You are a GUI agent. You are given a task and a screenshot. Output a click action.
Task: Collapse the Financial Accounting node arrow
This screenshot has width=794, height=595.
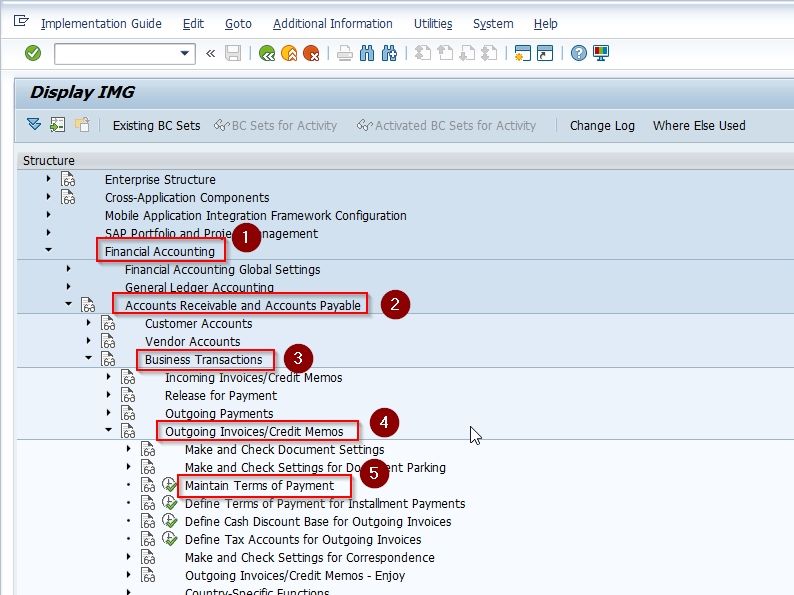(x=49, y=250)
